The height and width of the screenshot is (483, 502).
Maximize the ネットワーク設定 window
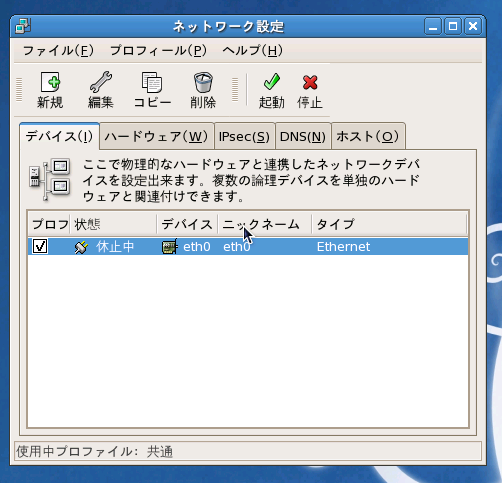(453, 26)
